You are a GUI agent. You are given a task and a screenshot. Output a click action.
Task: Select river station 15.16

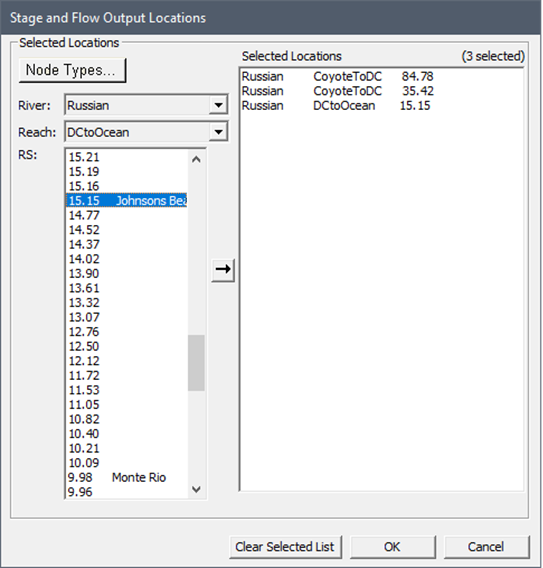click(127, 186)
